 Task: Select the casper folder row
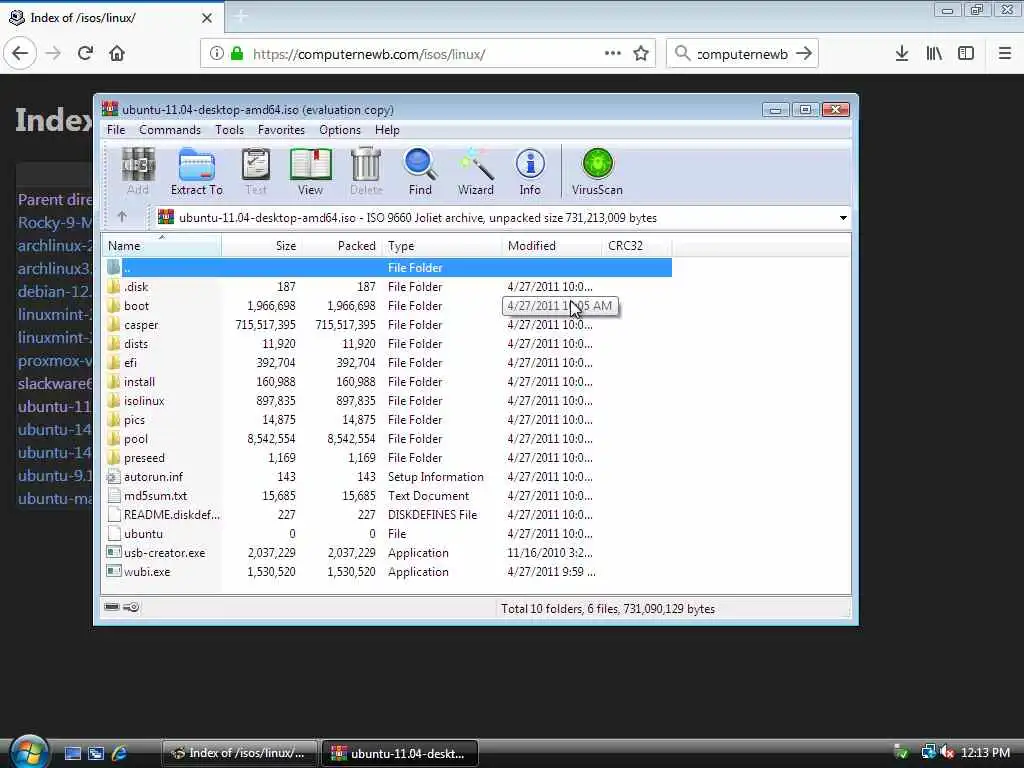click(x=387, y=325)
